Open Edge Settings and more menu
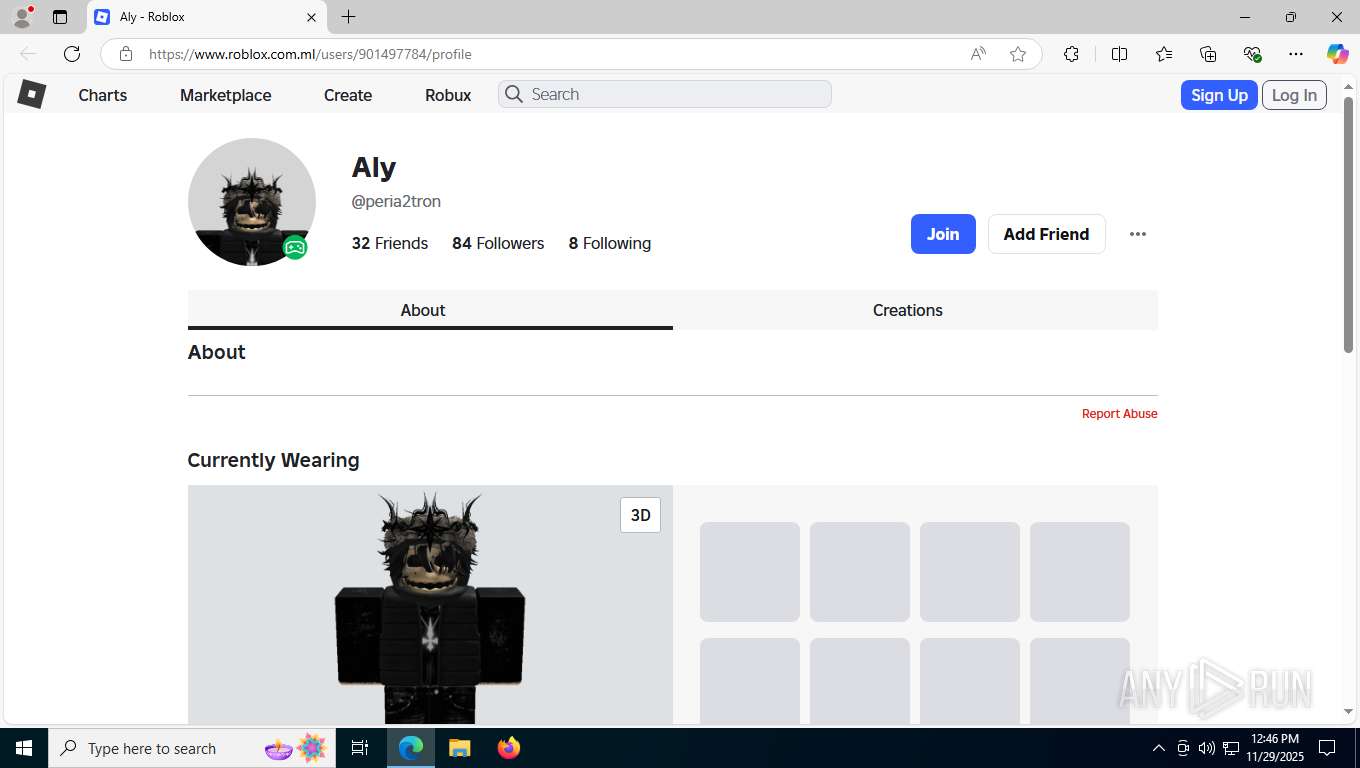Screen dimensions: 1360x768 [x=1296, y=54]
